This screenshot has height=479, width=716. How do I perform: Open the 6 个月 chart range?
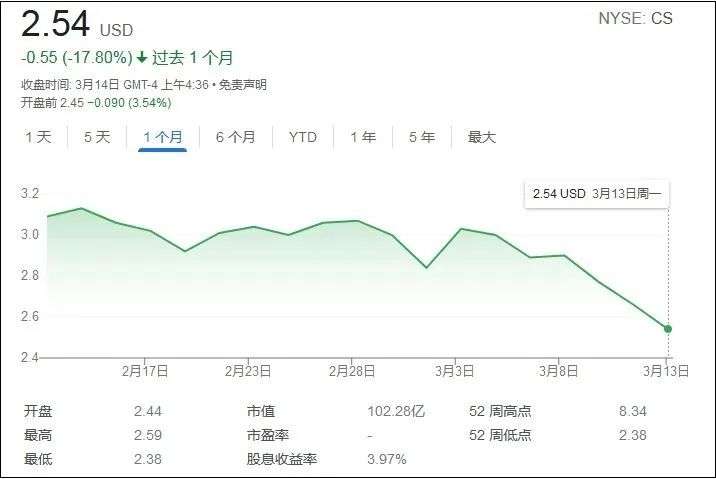click(235, 137)
